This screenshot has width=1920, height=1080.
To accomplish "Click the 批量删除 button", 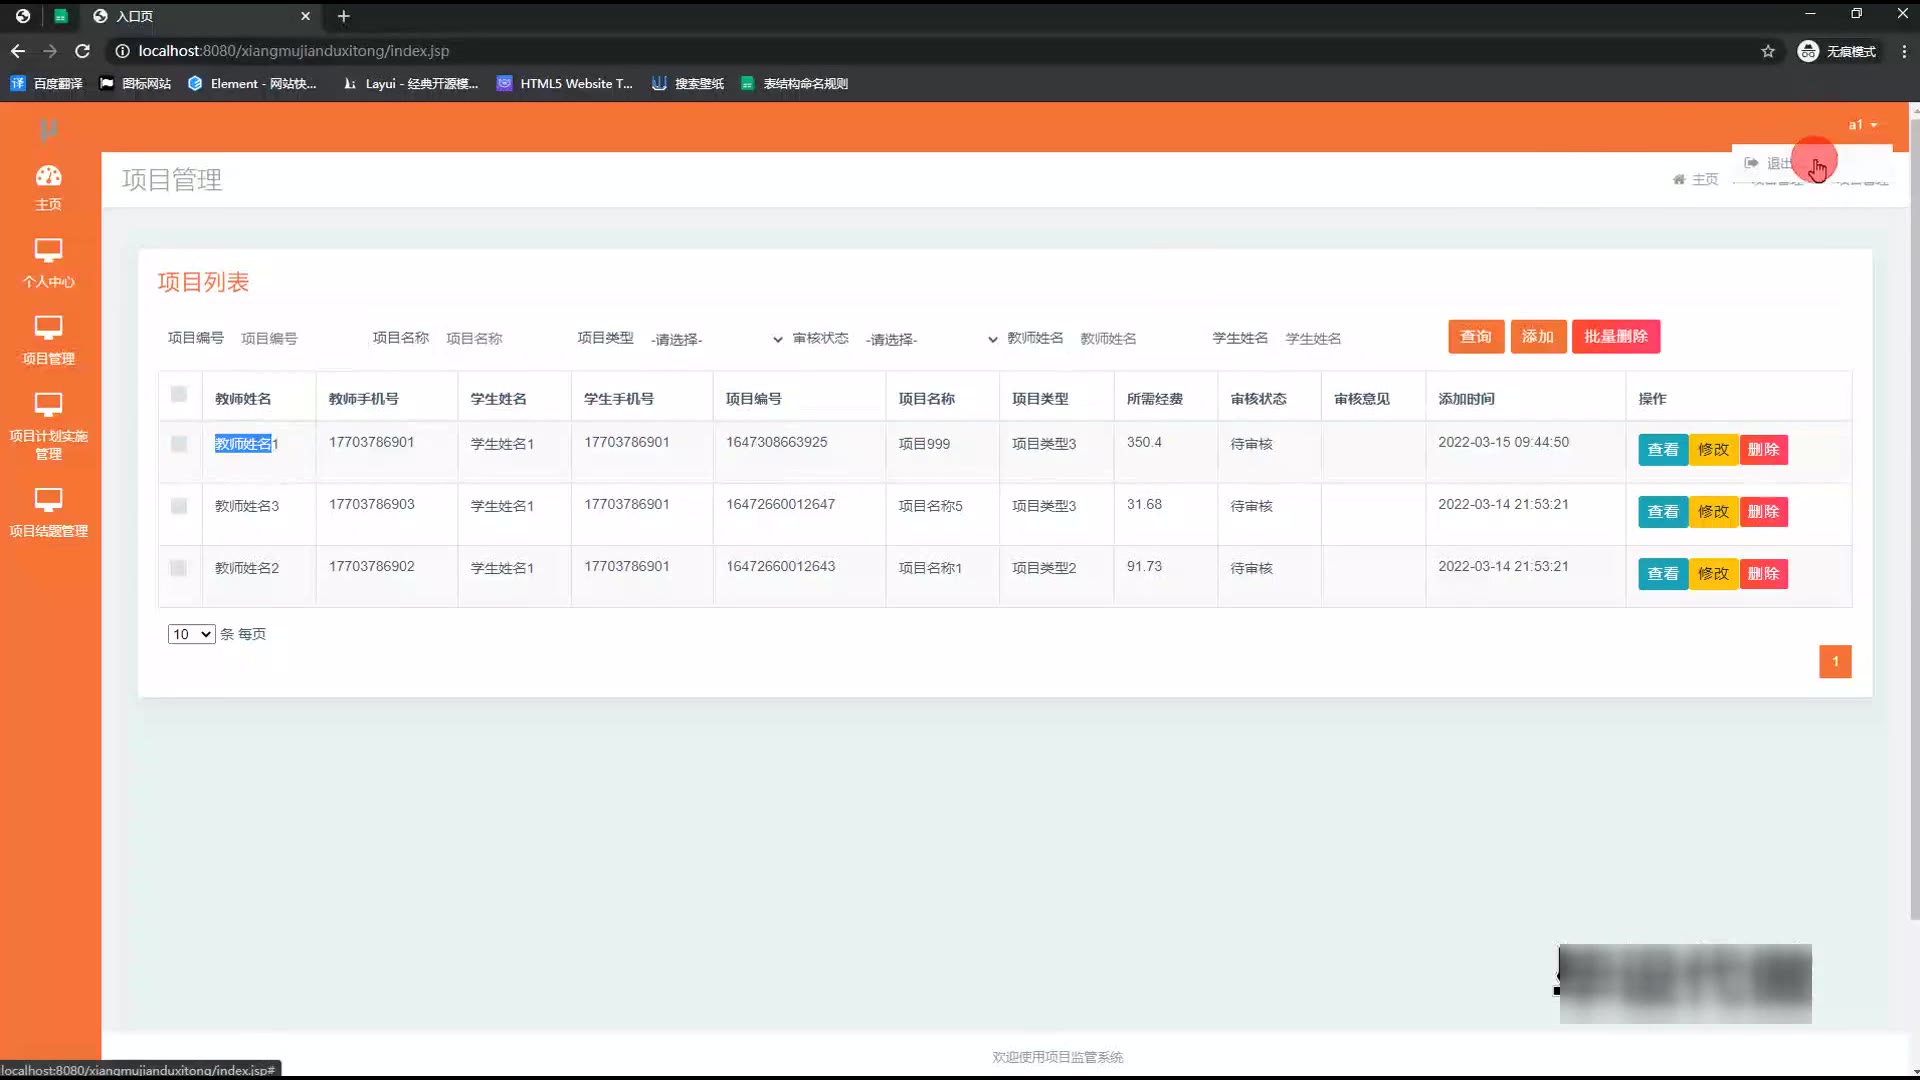I will [x=1615, y=337].
